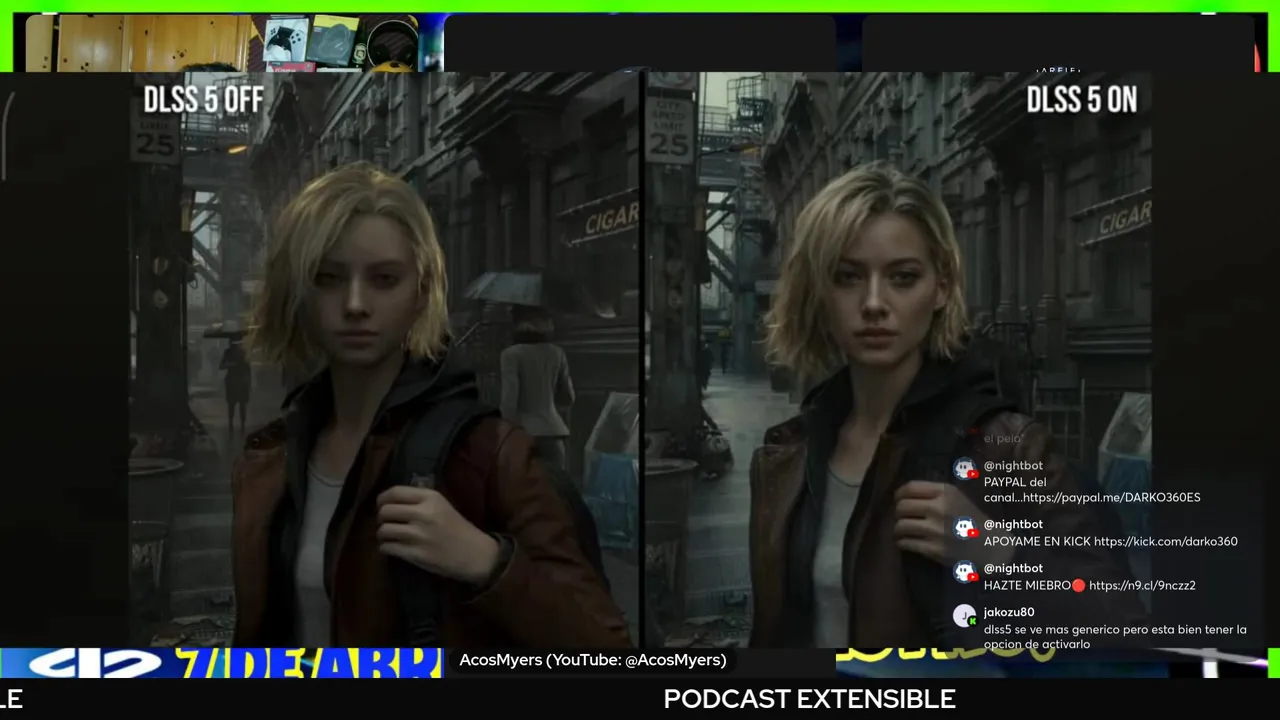Open the paypal.me/DARKO360ES link
This screenshot has width=1280, height=720.
tap(1111, 497)
